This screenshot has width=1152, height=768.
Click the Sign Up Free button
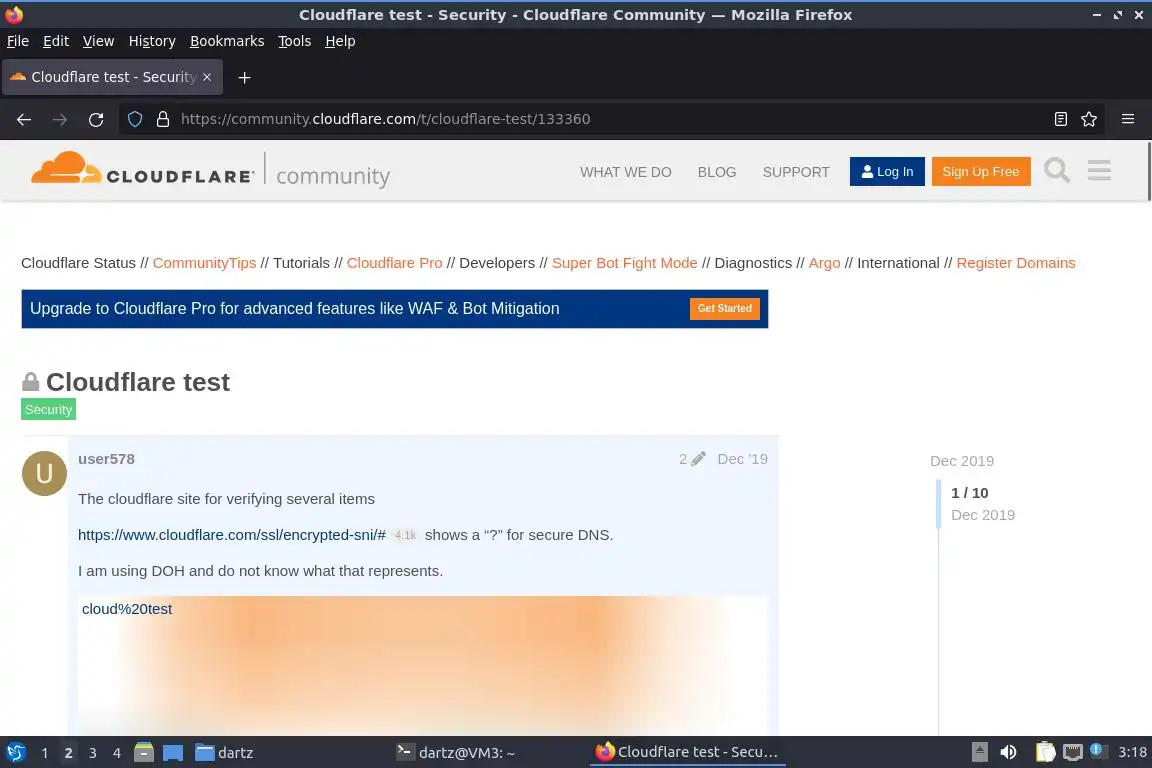981,171
